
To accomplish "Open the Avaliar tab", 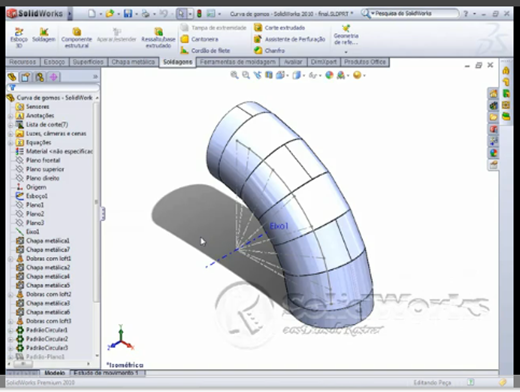I will tap(293, 62).
